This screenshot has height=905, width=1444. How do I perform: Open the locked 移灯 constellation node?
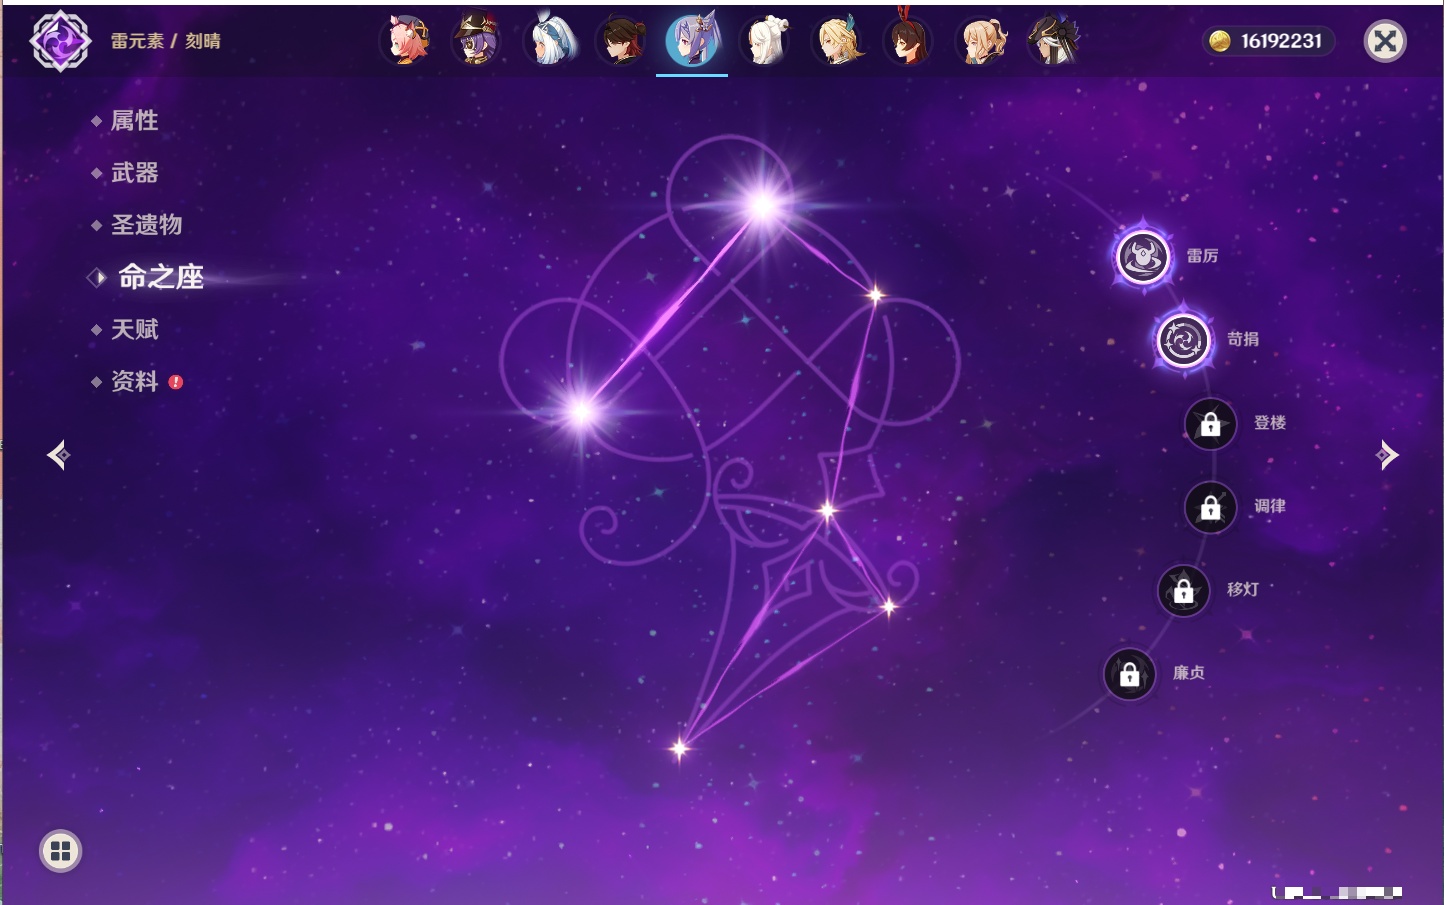pos(1184,591)
